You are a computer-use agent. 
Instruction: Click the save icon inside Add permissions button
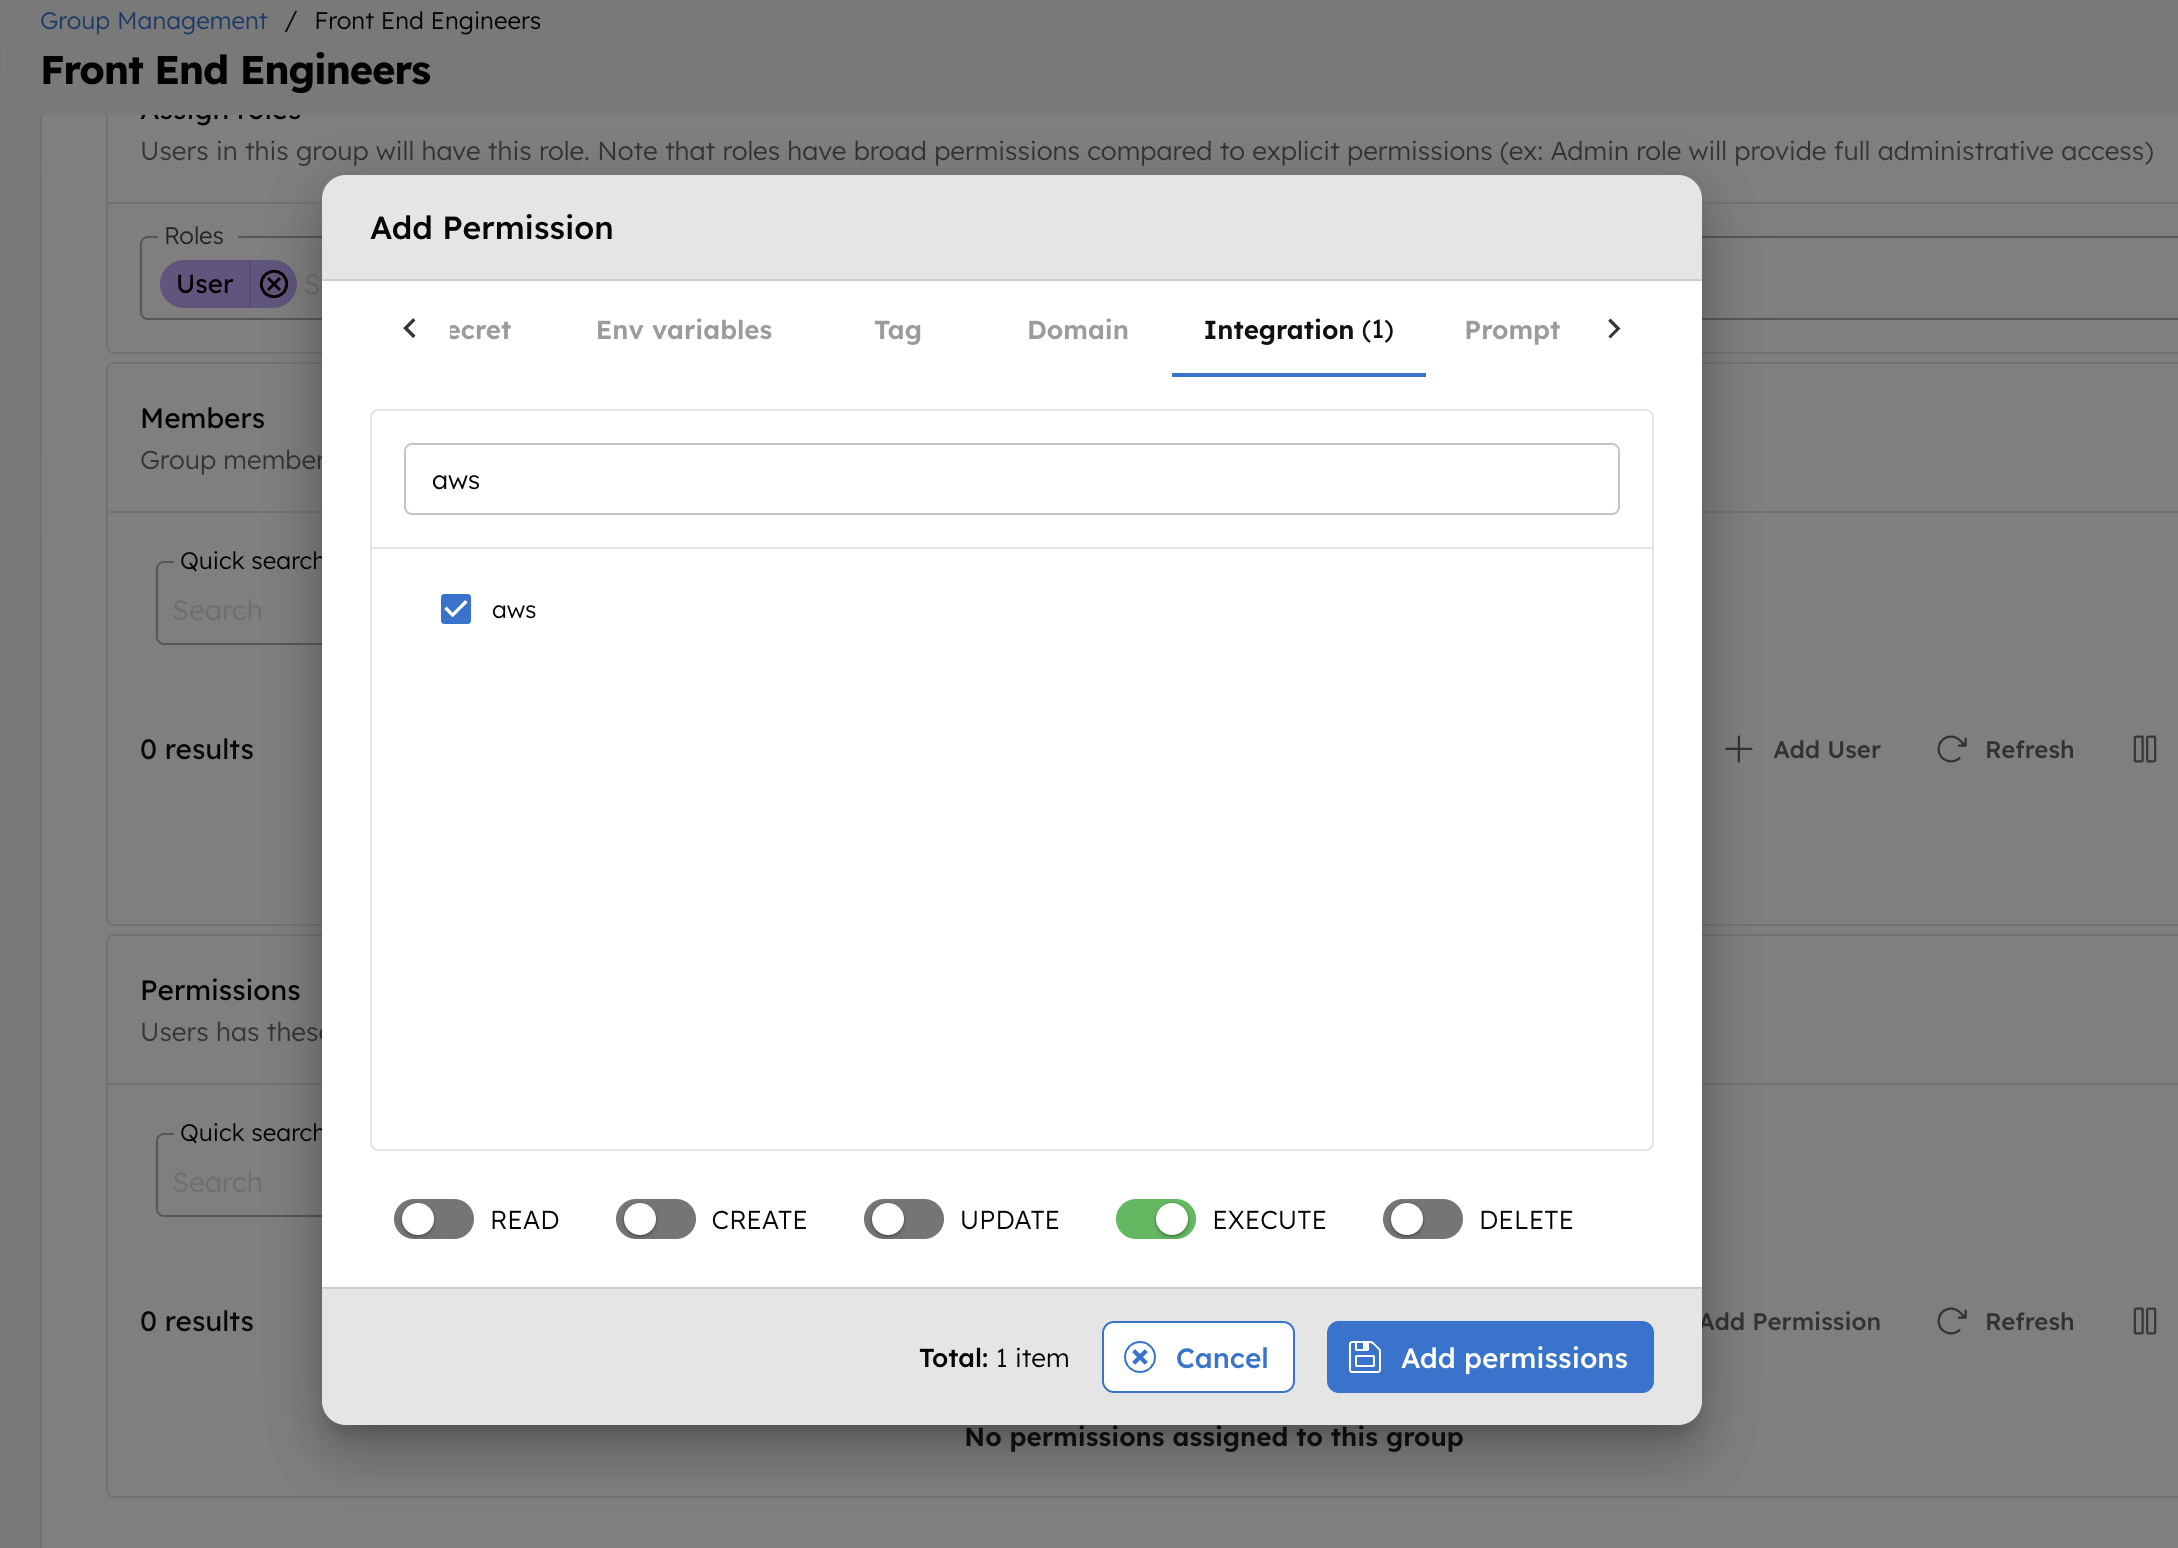(x=1366, y=1357)
